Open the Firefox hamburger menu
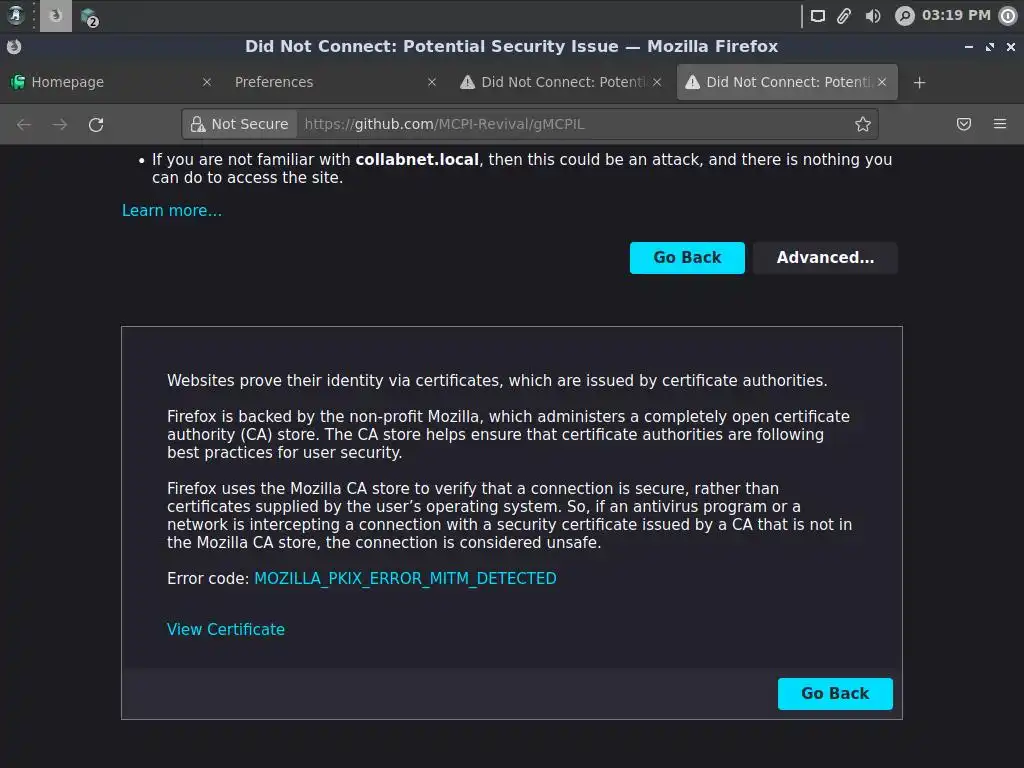1024x768 pixels. click(x=1000, y=124)
